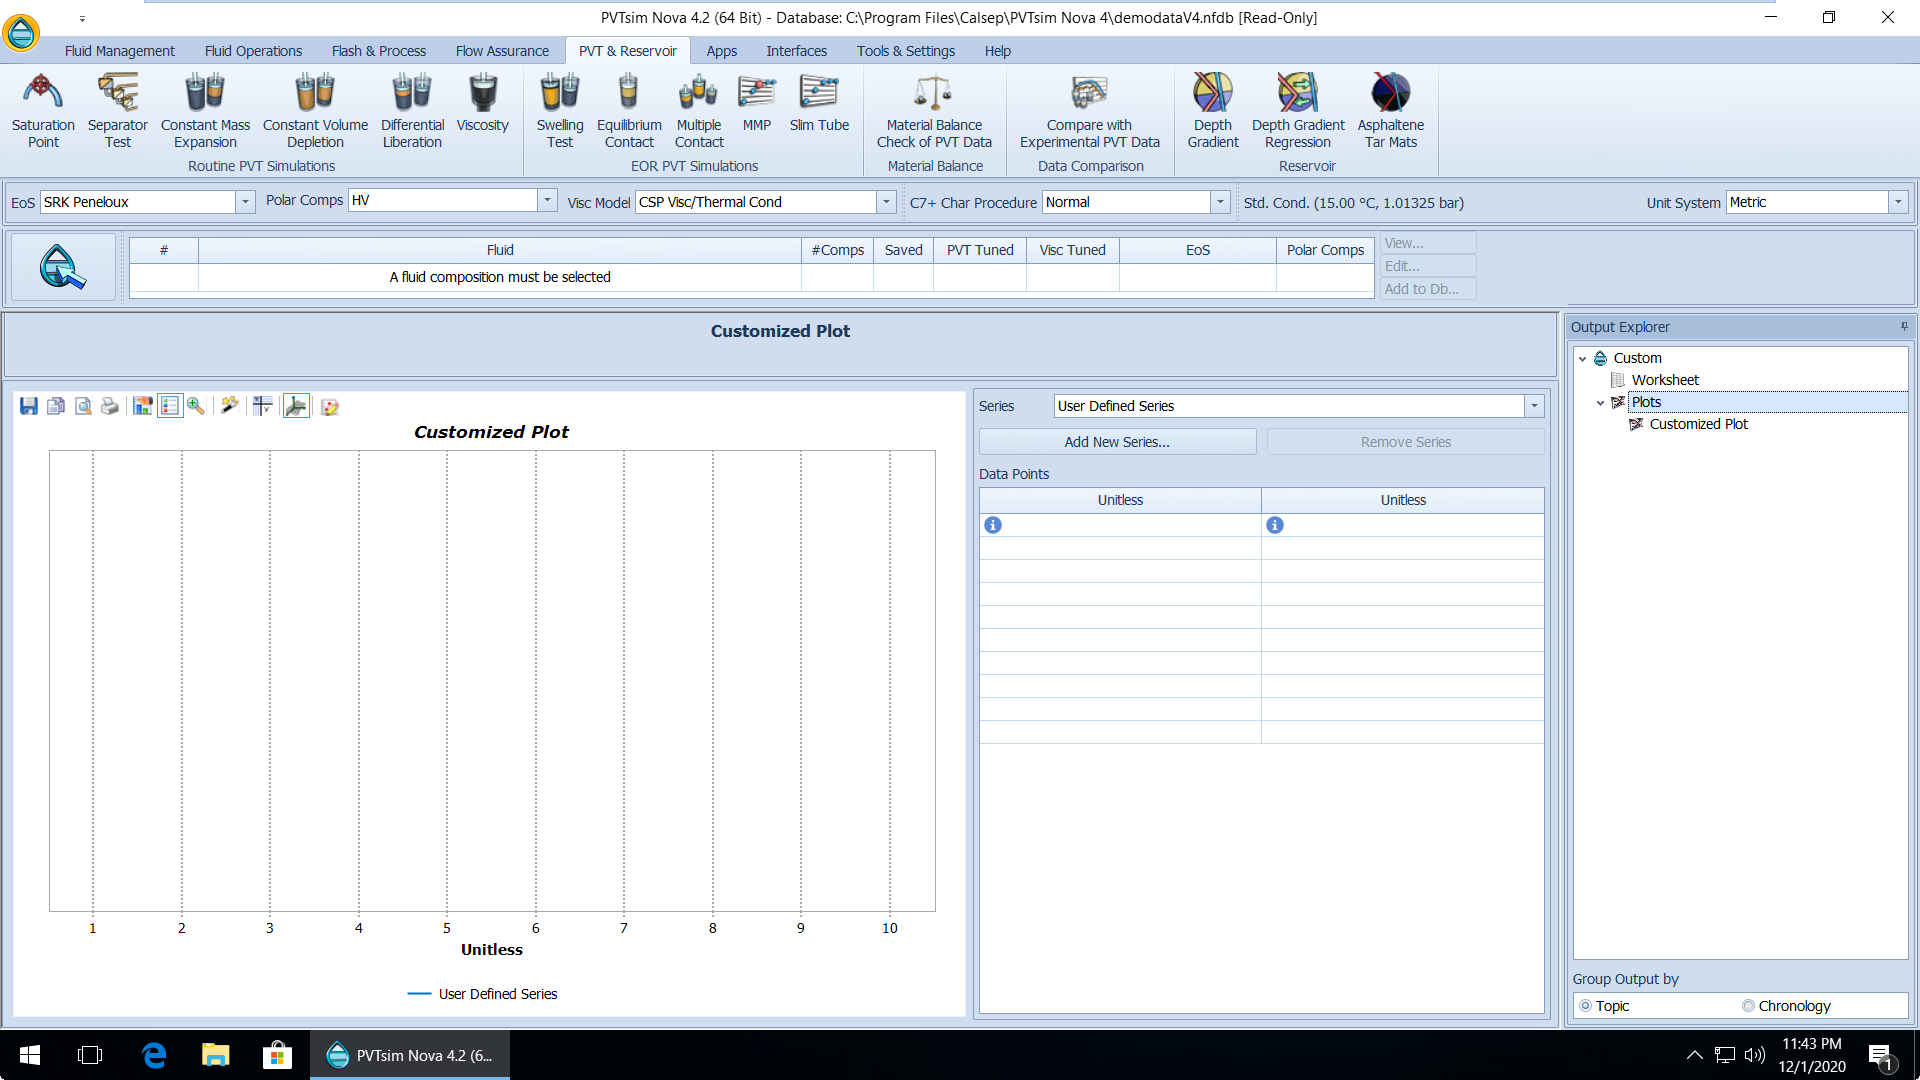Image resolution: width=1920 pixels, height=1080 pixels.
Task: Select the Topic grouping radio button
Action: pos(1586,1006)
